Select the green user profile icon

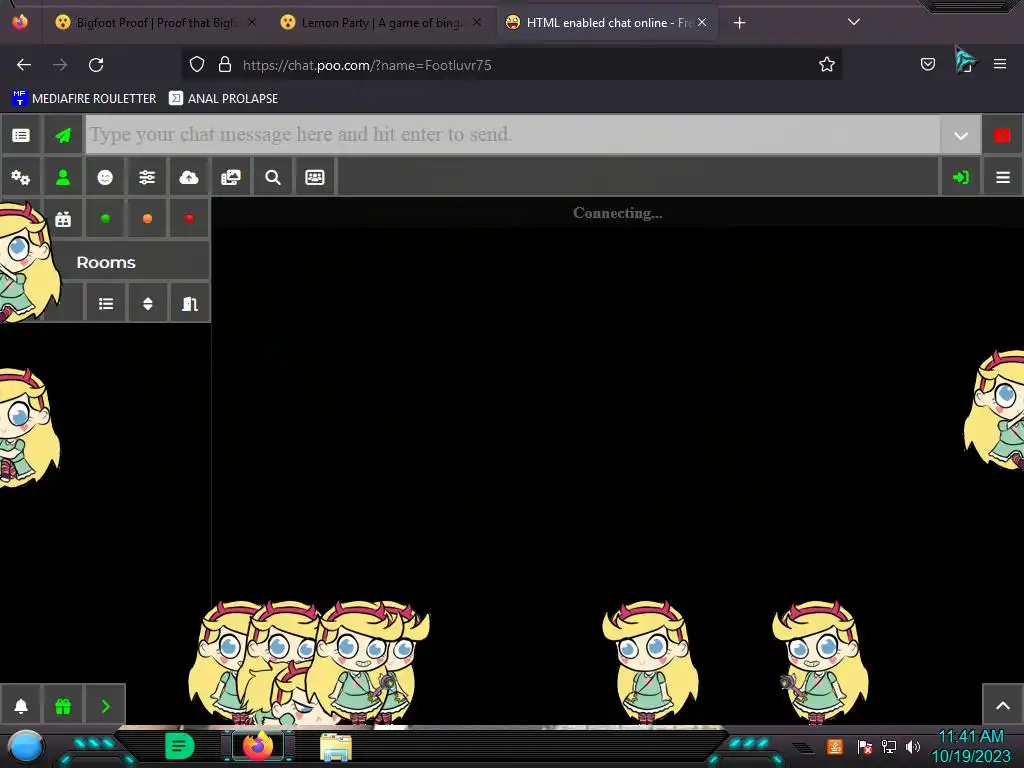coord(63,177)
